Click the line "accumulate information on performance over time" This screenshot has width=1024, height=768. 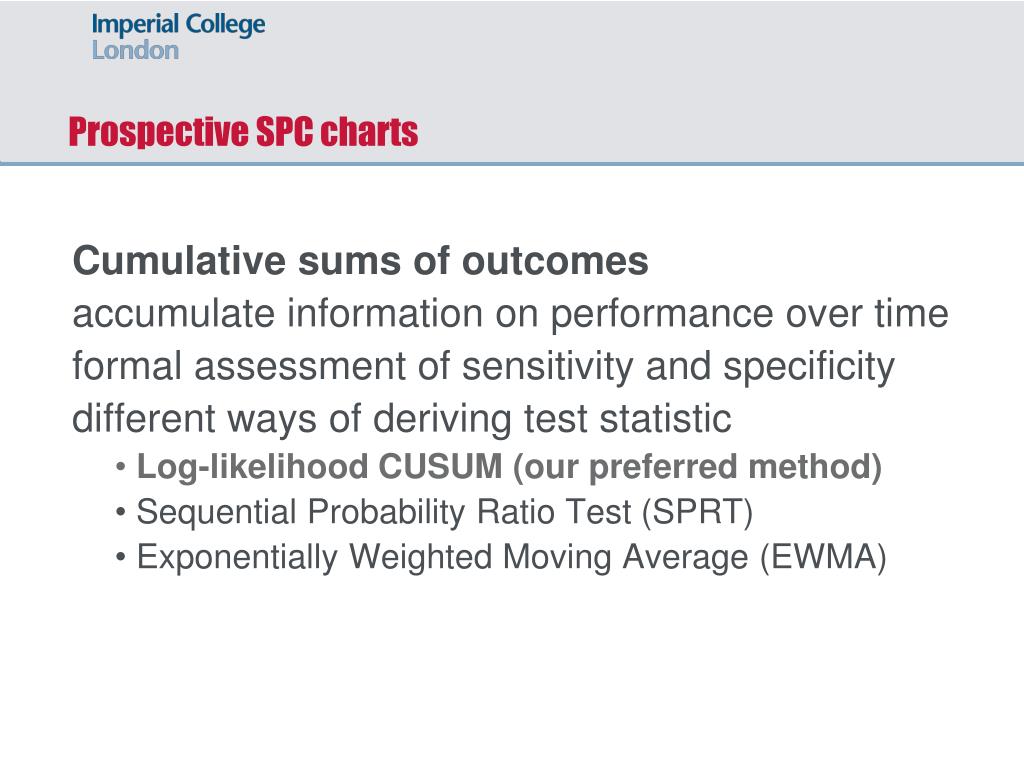(x=510, y=314)
